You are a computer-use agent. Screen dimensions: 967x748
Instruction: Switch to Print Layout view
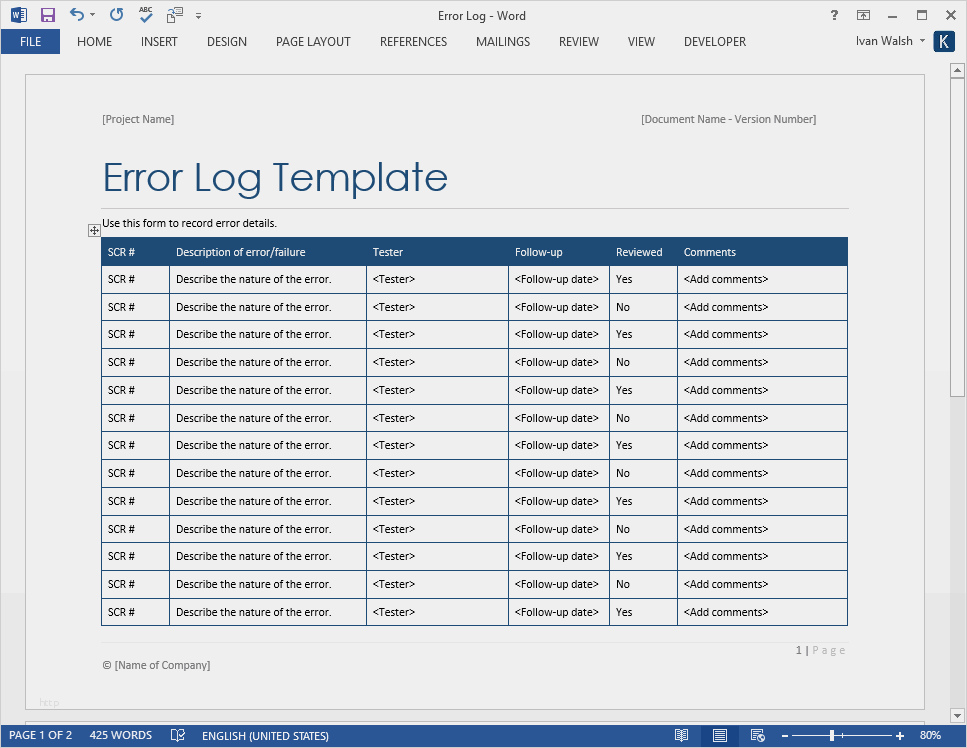[x=720, y=735]
